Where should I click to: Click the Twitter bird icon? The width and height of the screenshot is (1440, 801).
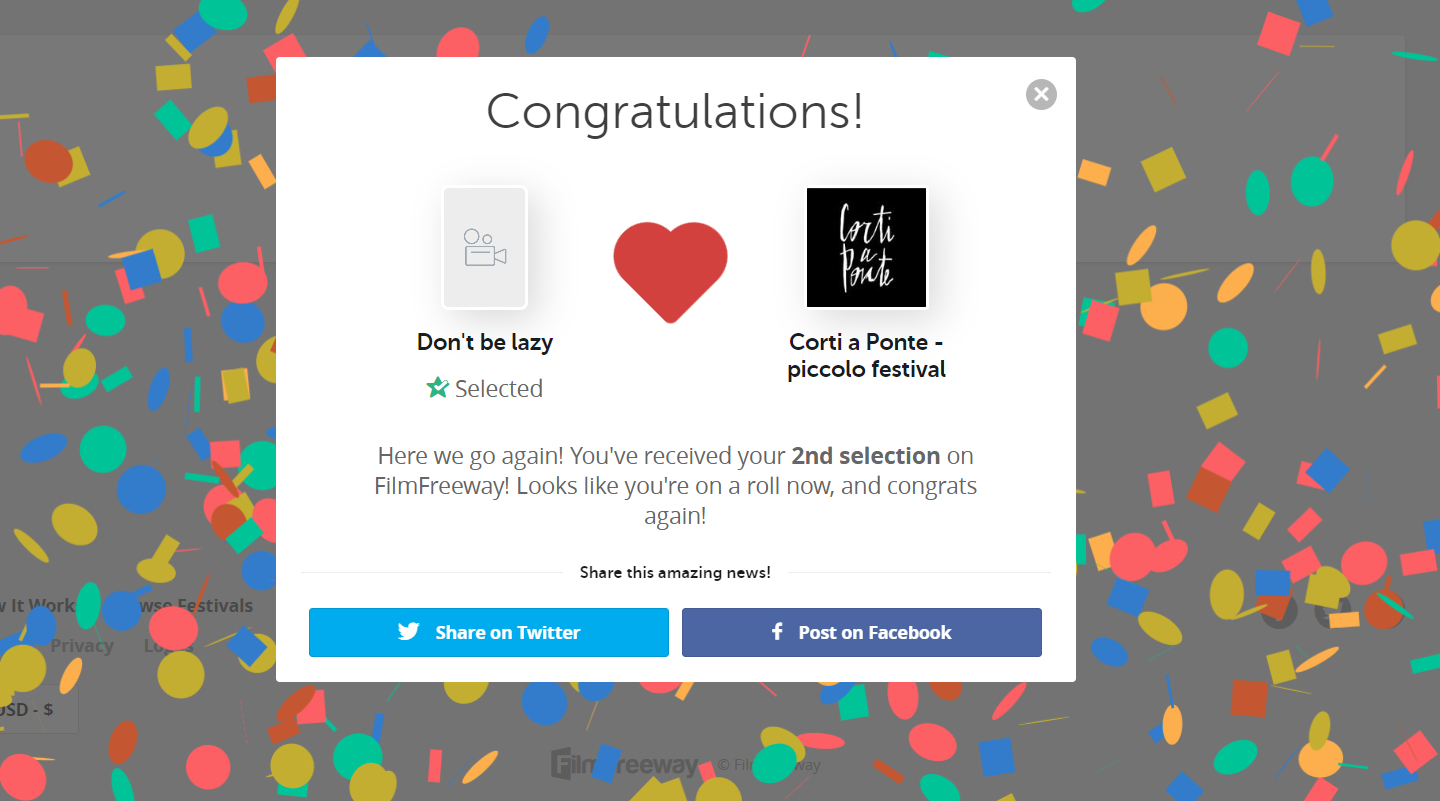[408, 632]
